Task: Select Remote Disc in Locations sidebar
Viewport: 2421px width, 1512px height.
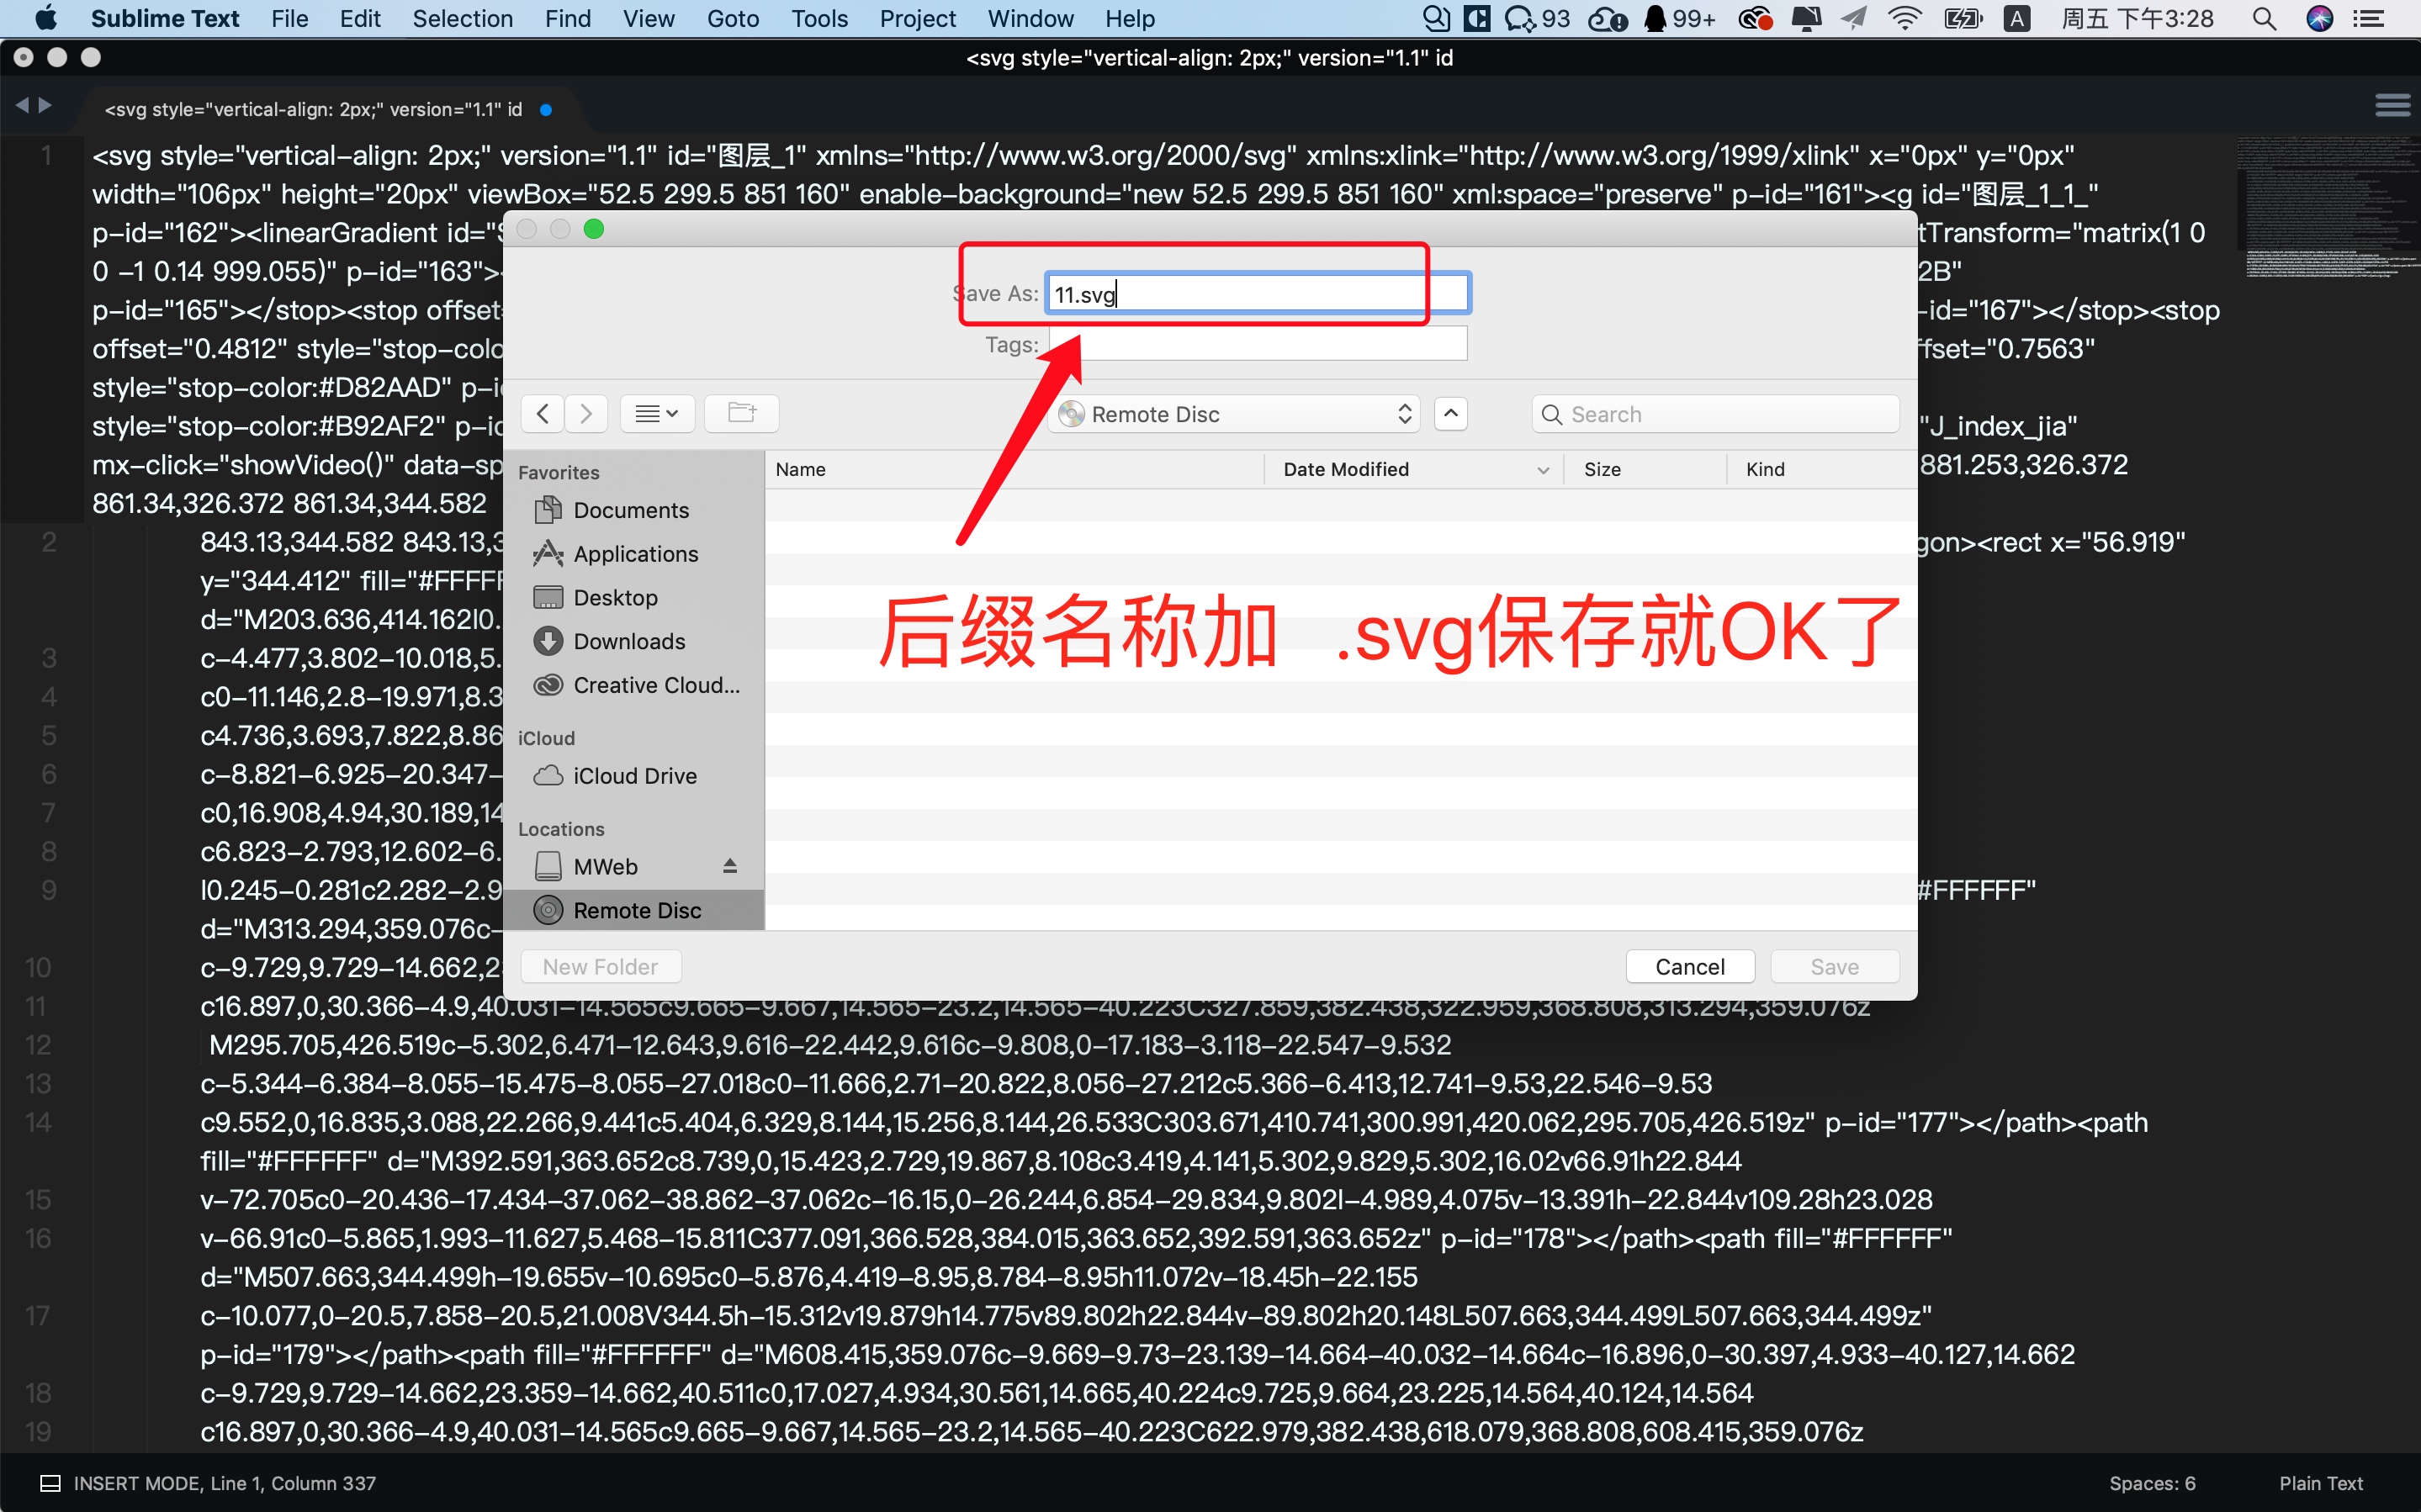Action: click(634, 910)
